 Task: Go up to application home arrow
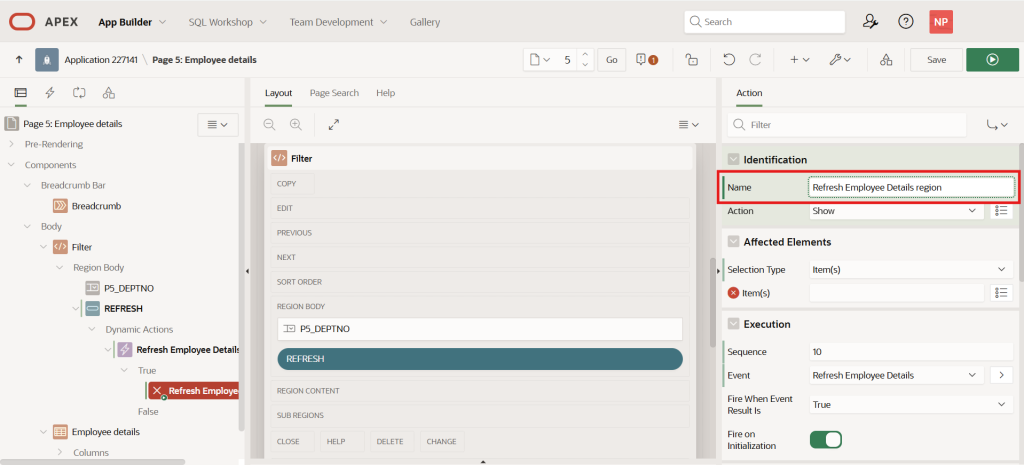click(19, 59)
